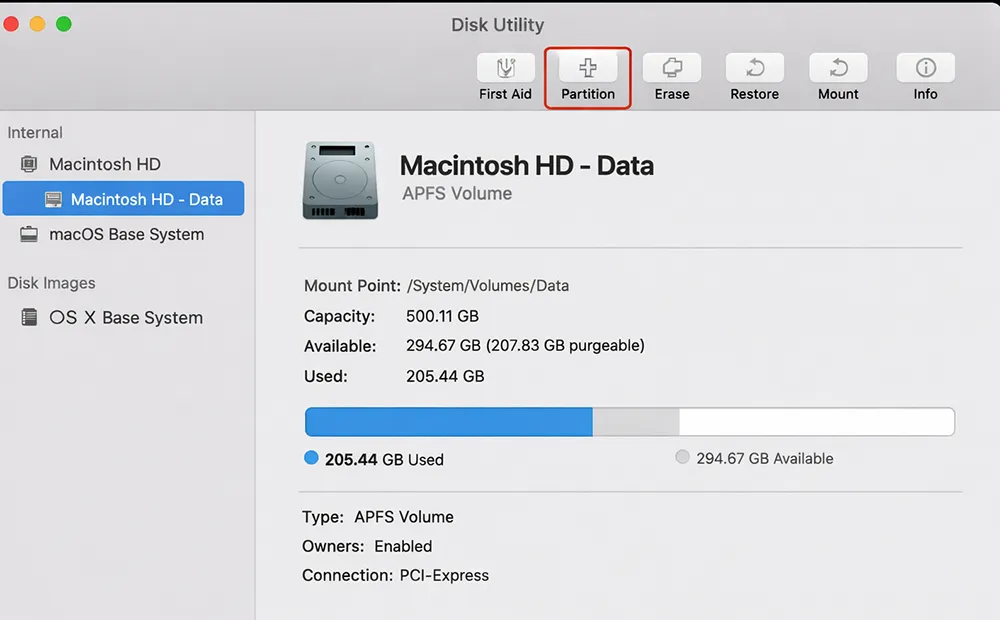Click the disk image icon beside OS X Base System
The width and height of the screenshot is (1000, 620).
tap(29, 317)
